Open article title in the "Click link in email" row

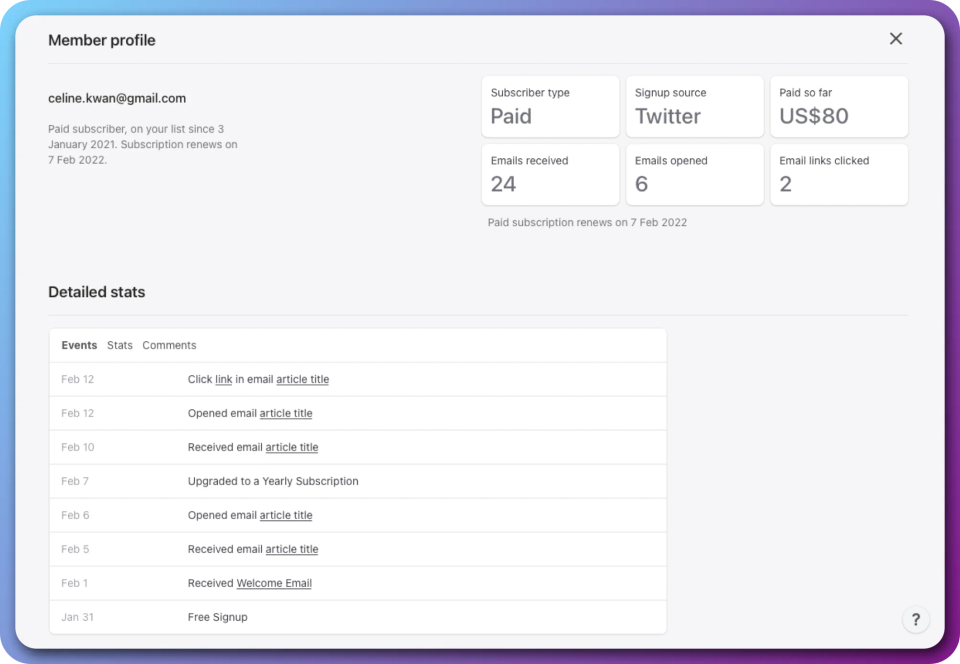(302, 380)
